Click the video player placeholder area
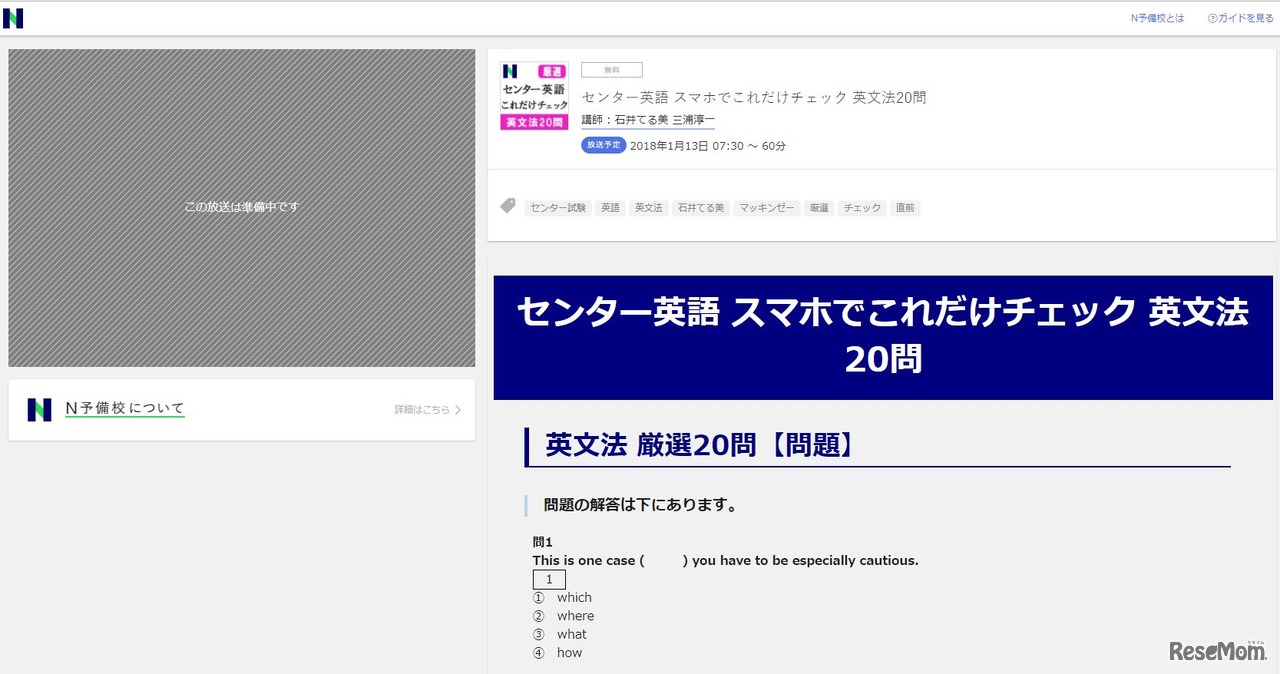 tap(242, 207)
